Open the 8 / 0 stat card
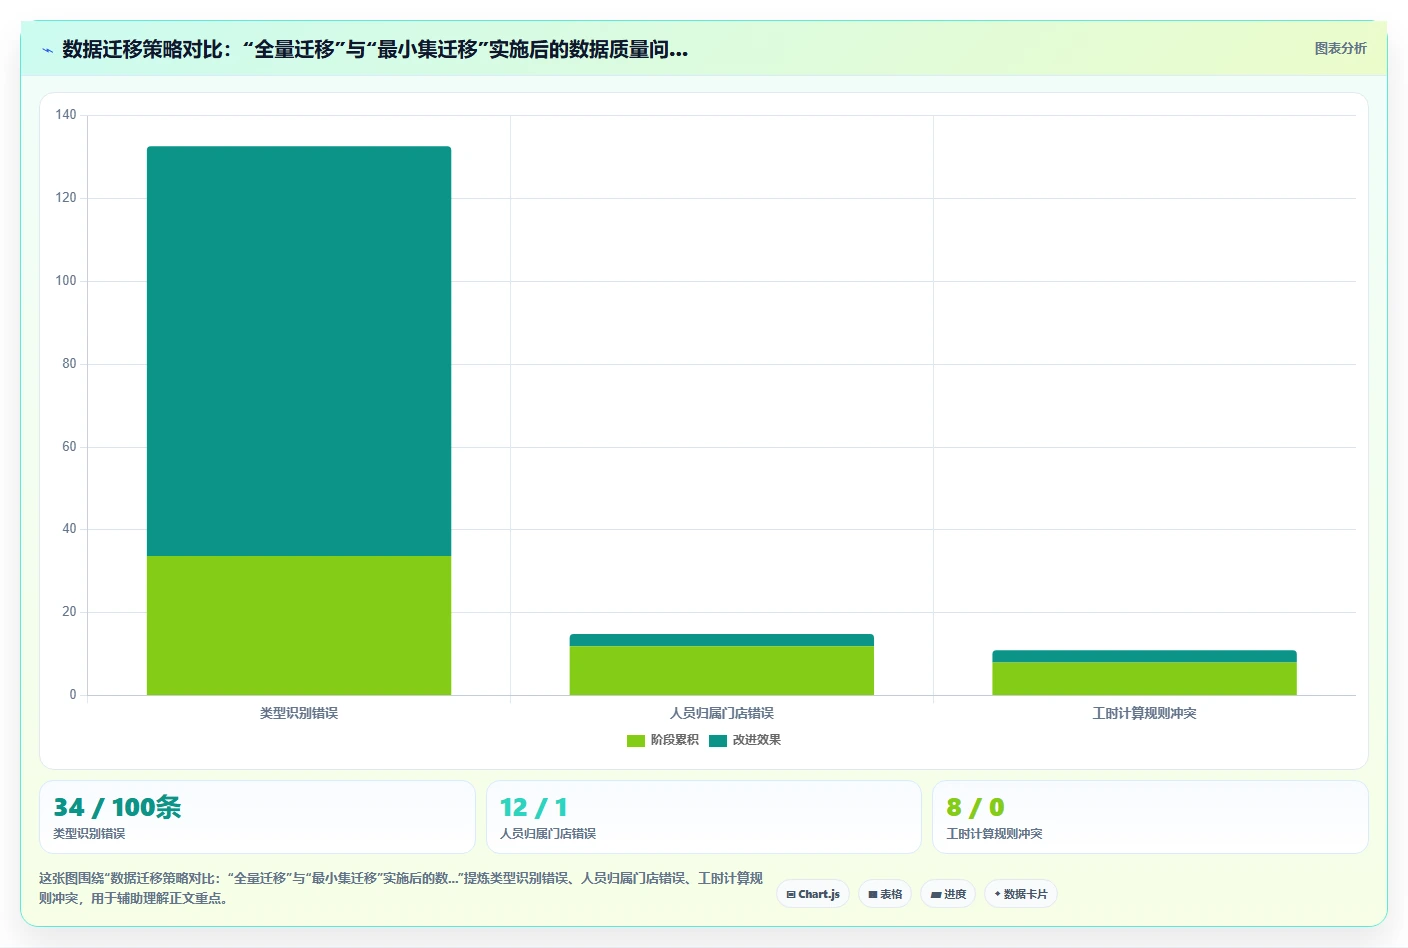 [1150, 817]
